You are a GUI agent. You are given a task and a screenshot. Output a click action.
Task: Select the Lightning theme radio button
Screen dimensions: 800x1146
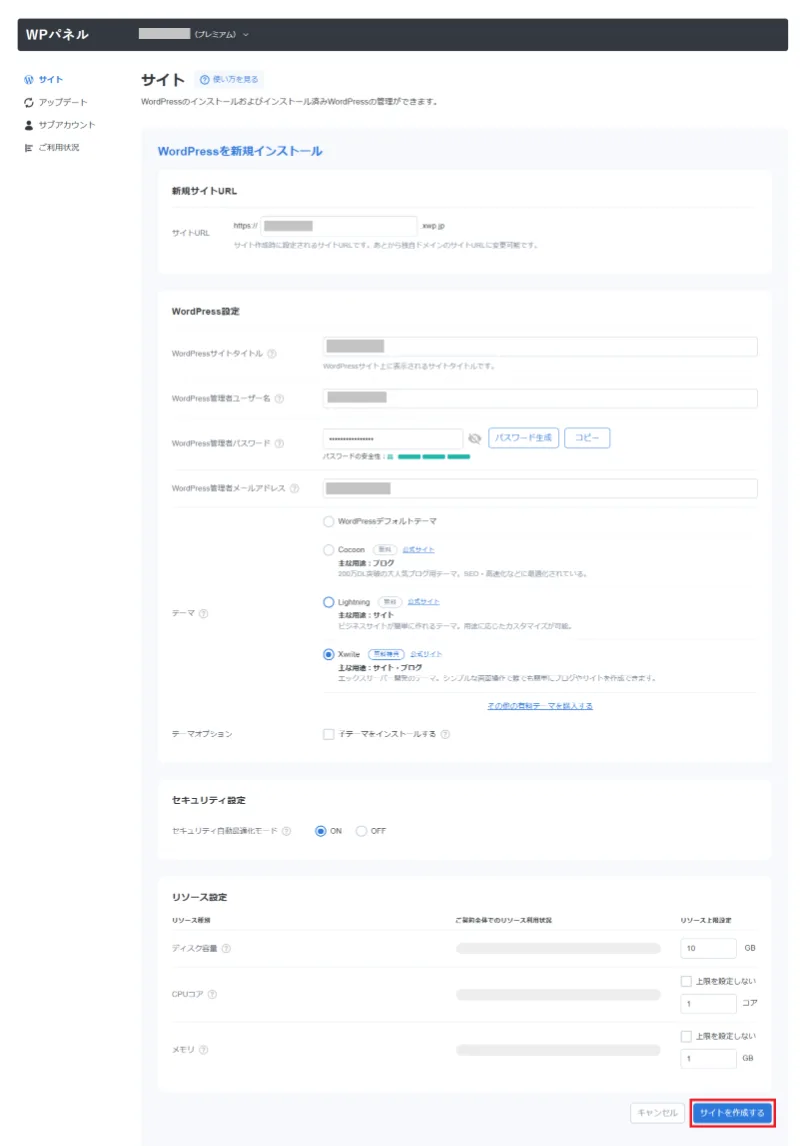pos(329,602)
